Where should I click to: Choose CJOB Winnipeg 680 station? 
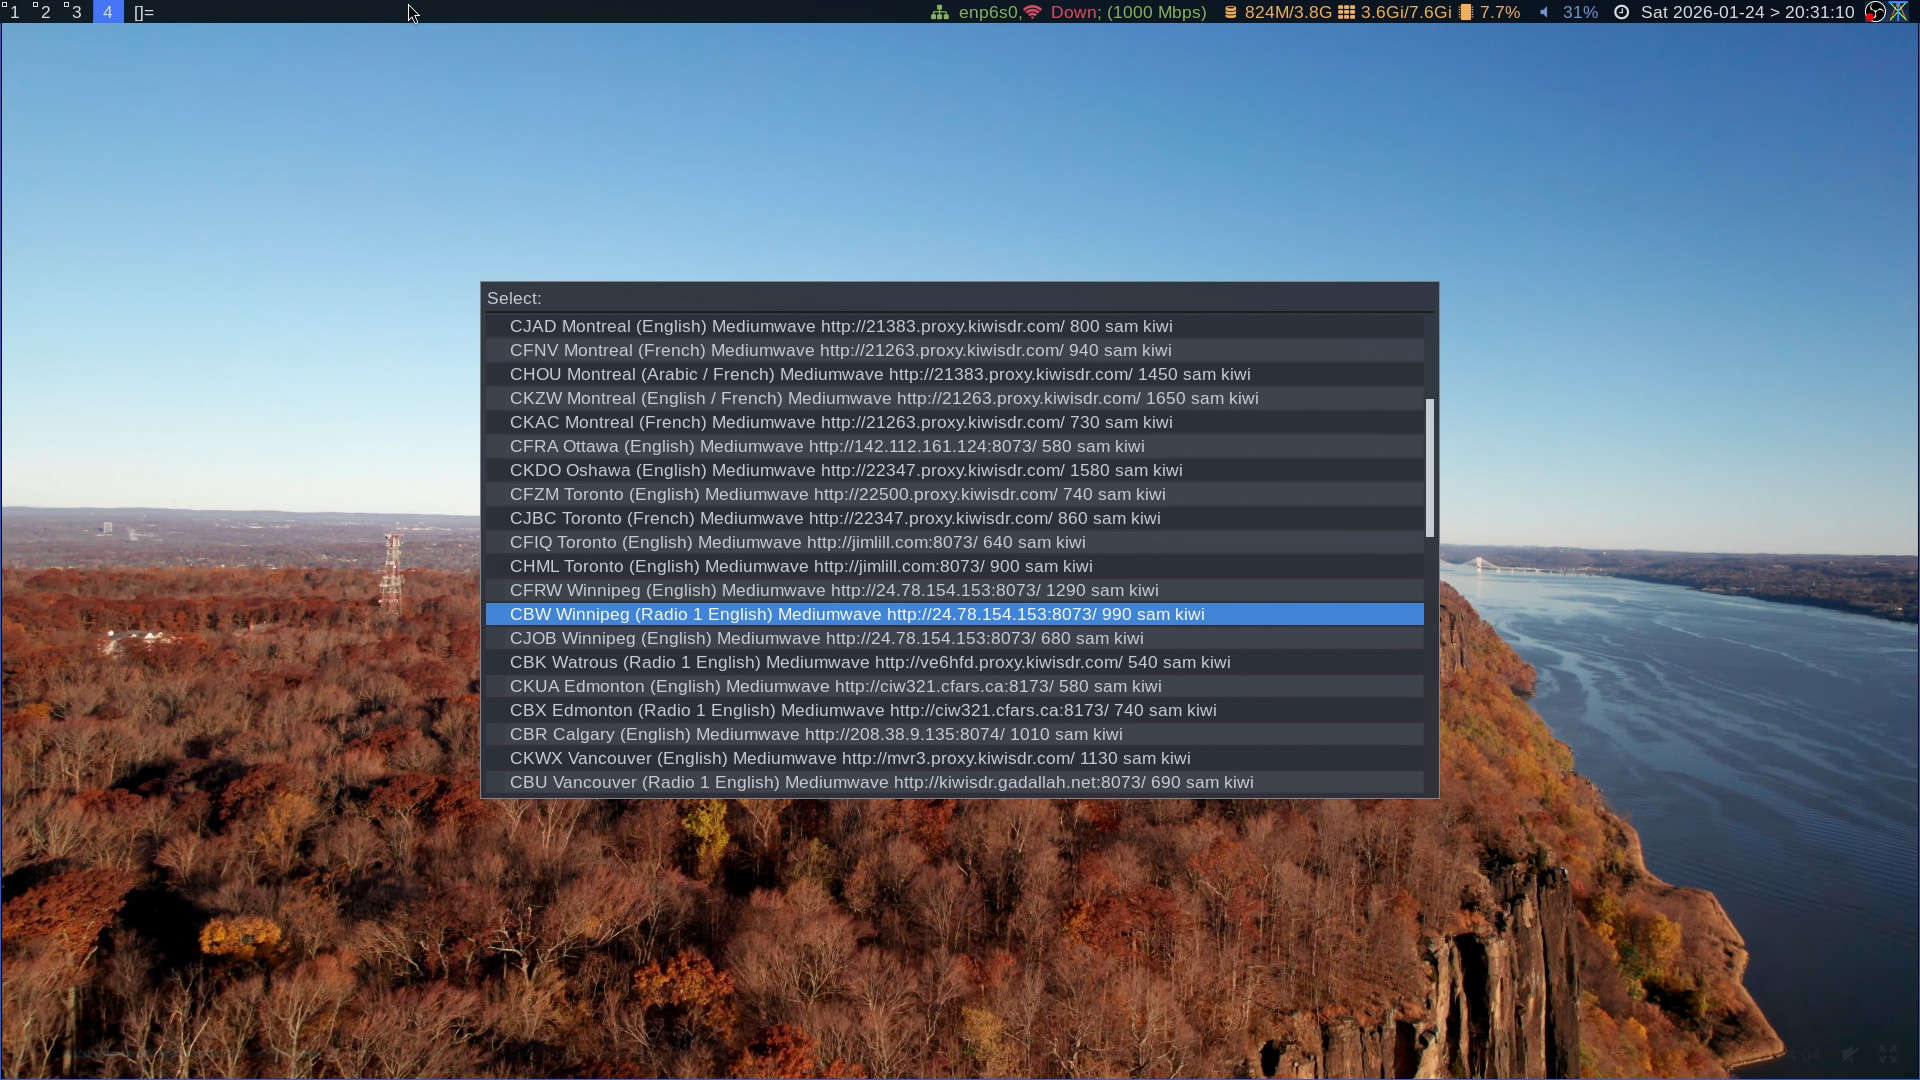point(955,638)
